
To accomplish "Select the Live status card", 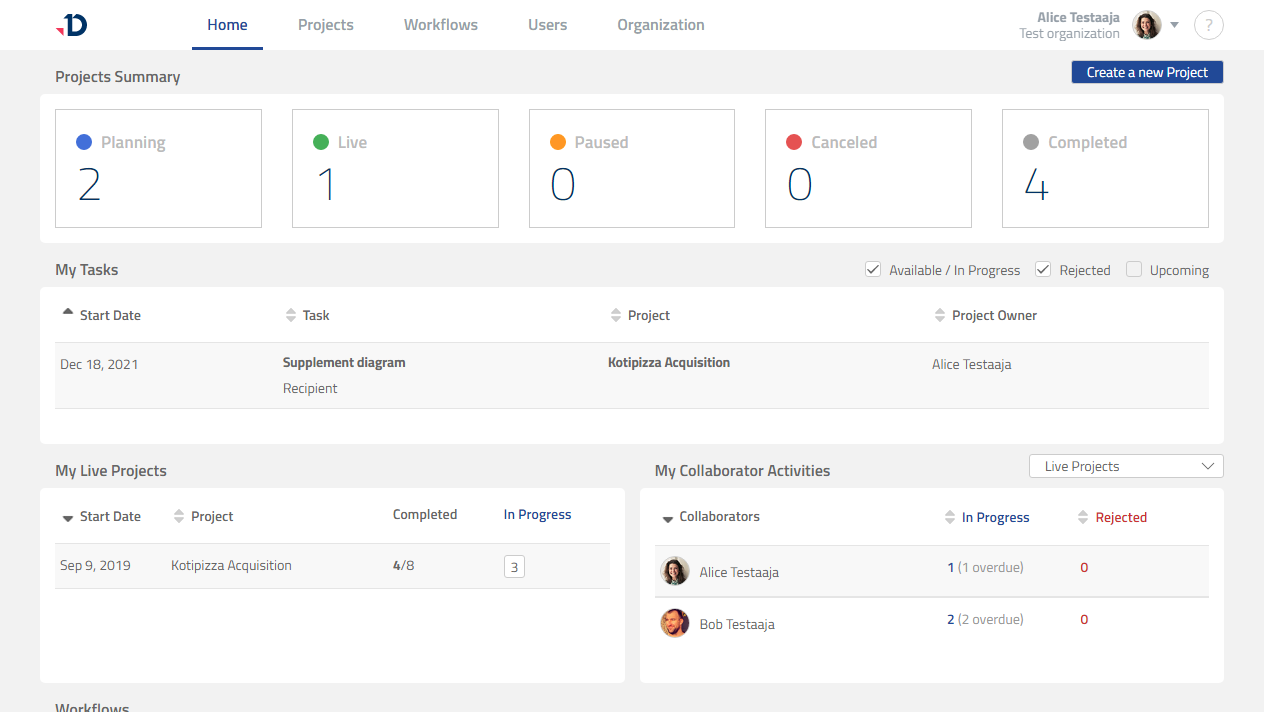I will click(394, 168).
